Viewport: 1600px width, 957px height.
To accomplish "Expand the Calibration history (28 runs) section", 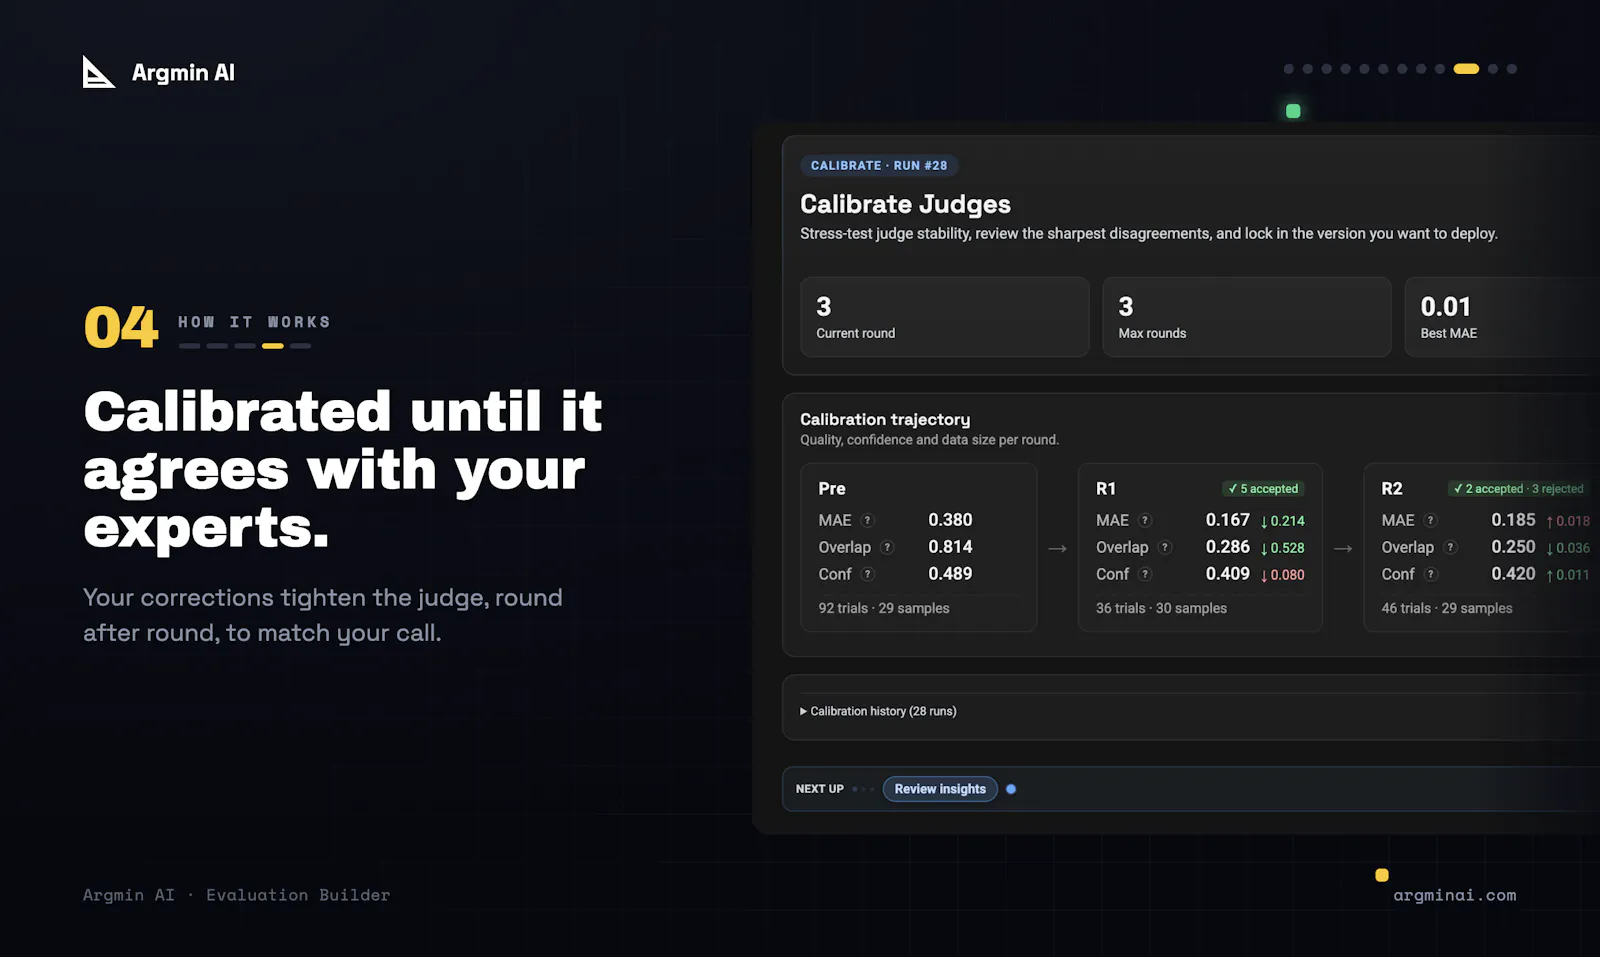I will 878,711.
